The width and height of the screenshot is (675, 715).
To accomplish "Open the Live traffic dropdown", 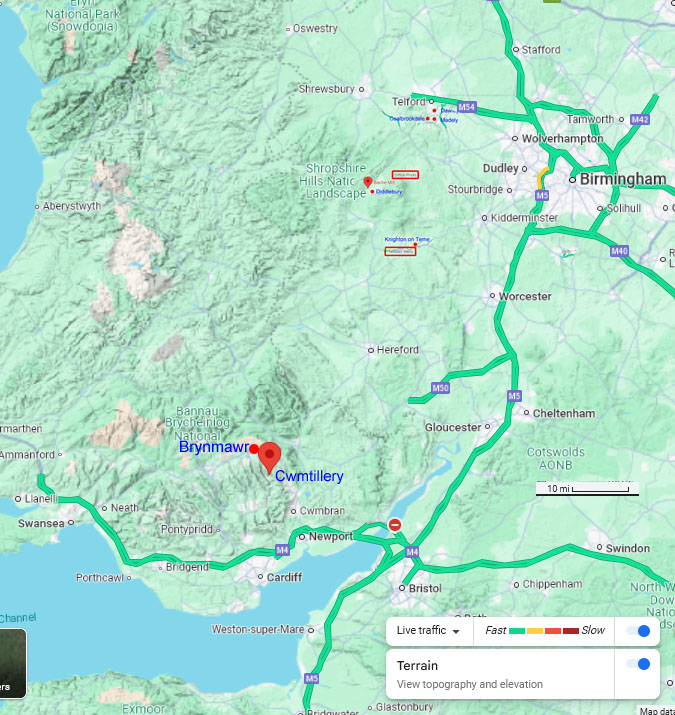I will (428, 631).
